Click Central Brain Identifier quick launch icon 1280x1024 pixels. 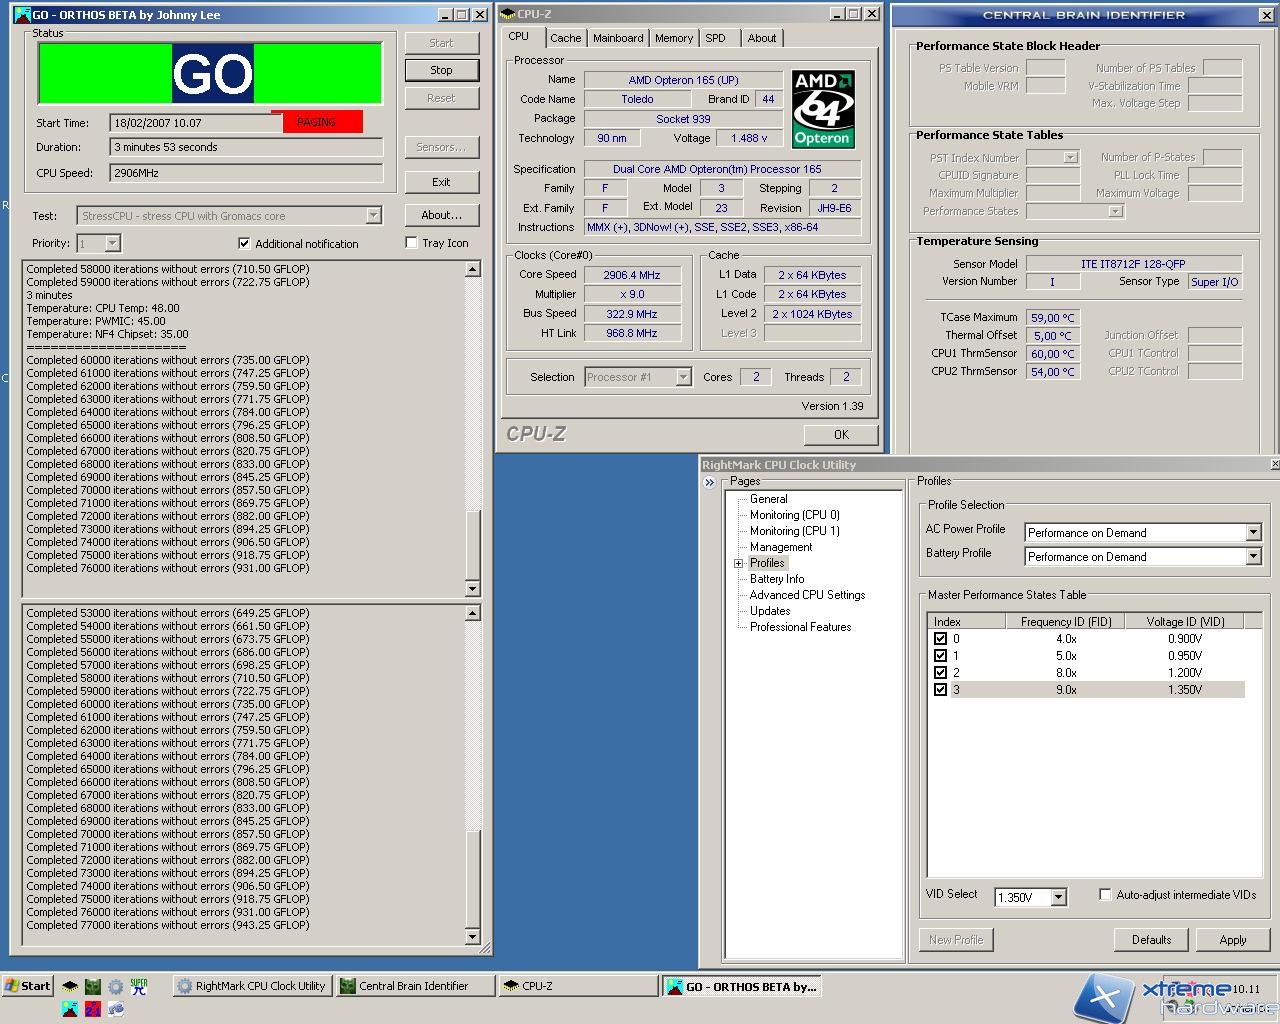point(93,987)
